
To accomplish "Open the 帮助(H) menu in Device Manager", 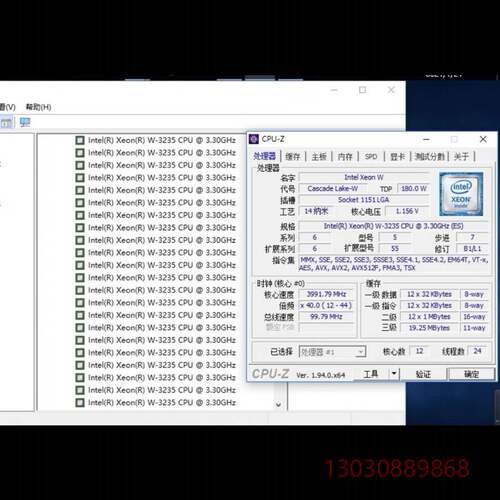I will pos(38,107).
